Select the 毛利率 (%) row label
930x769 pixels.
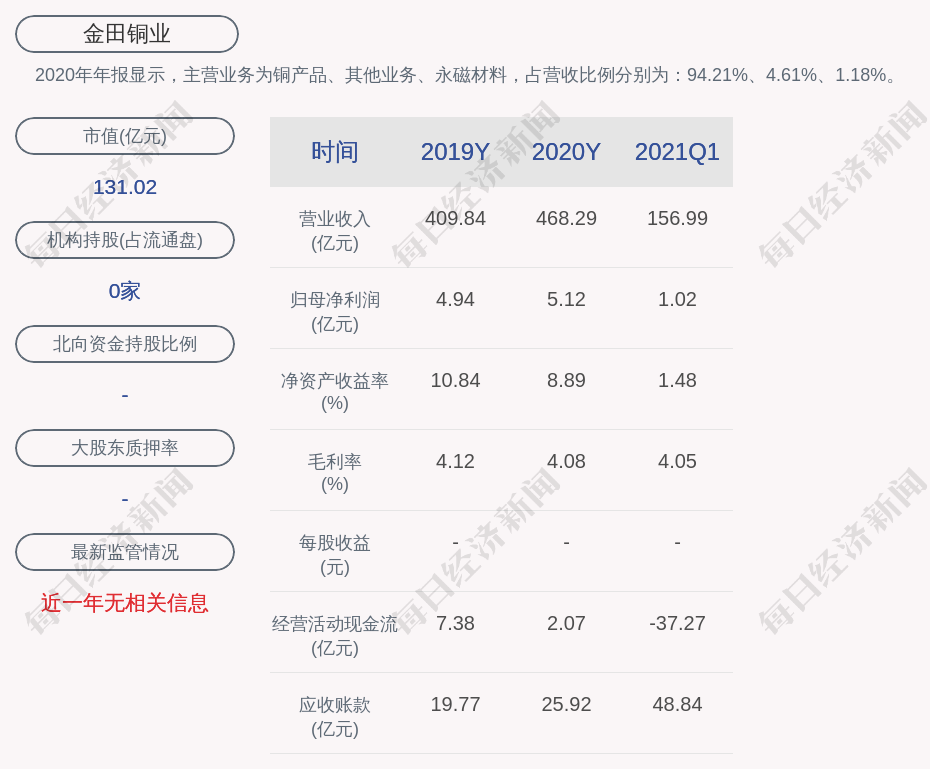pos(335,473)
